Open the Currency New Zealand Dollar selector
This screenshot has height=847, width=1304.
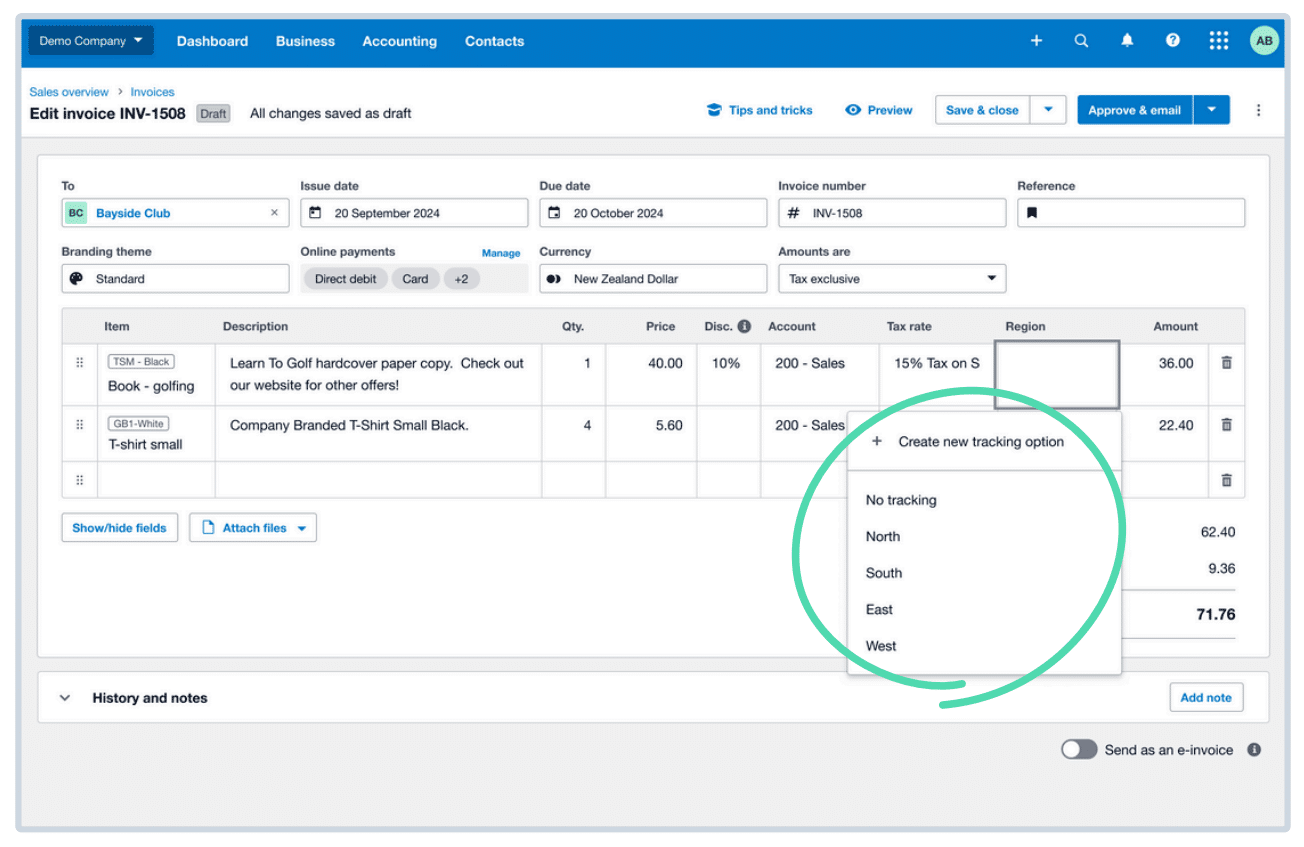[653, 279]
